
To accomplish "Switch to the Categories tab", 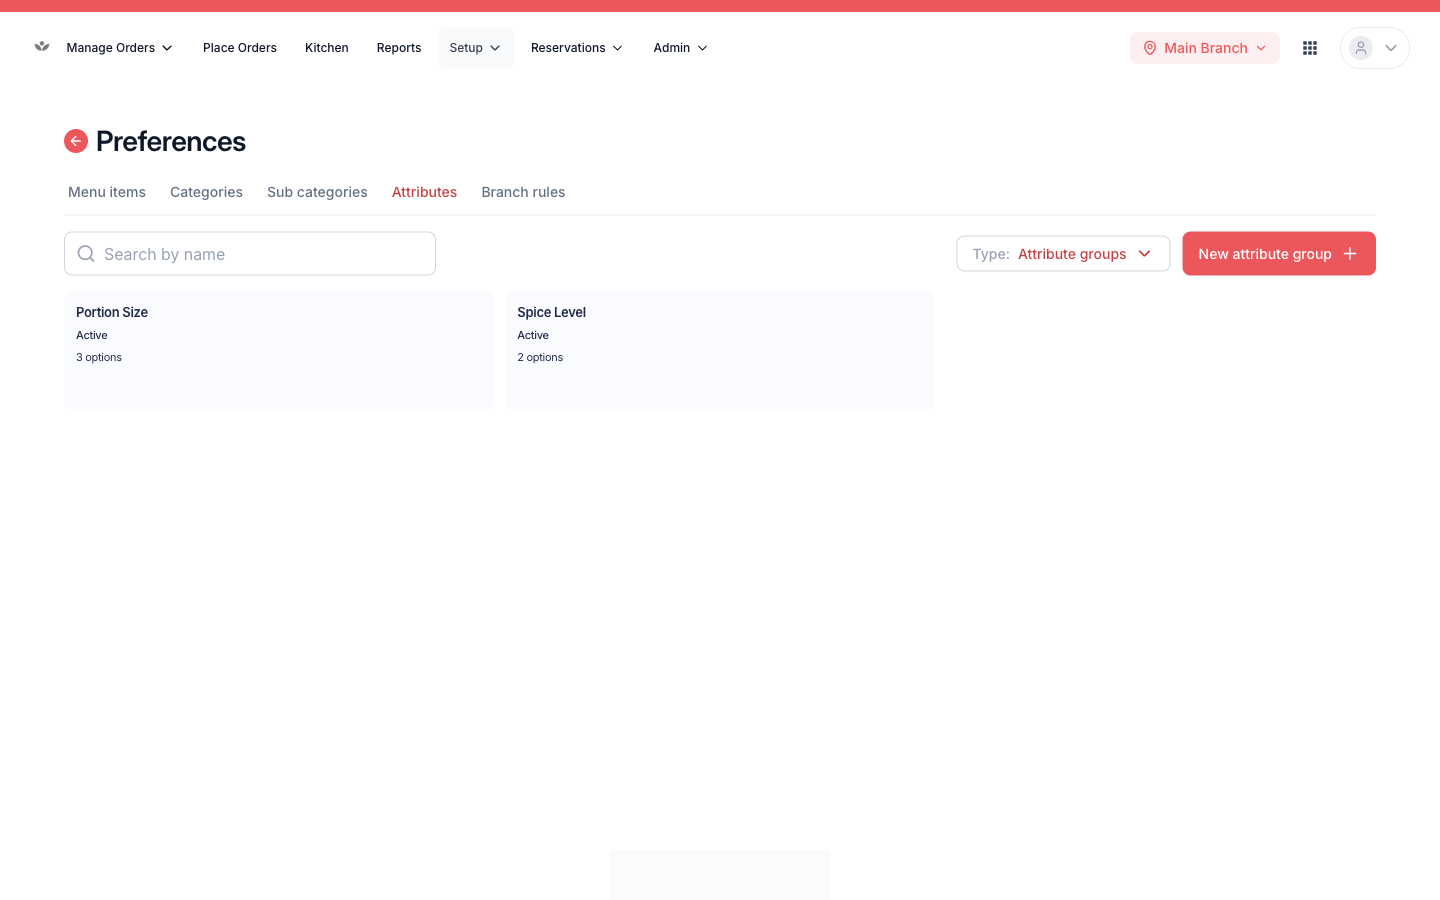I will click(x=206, y=192).
